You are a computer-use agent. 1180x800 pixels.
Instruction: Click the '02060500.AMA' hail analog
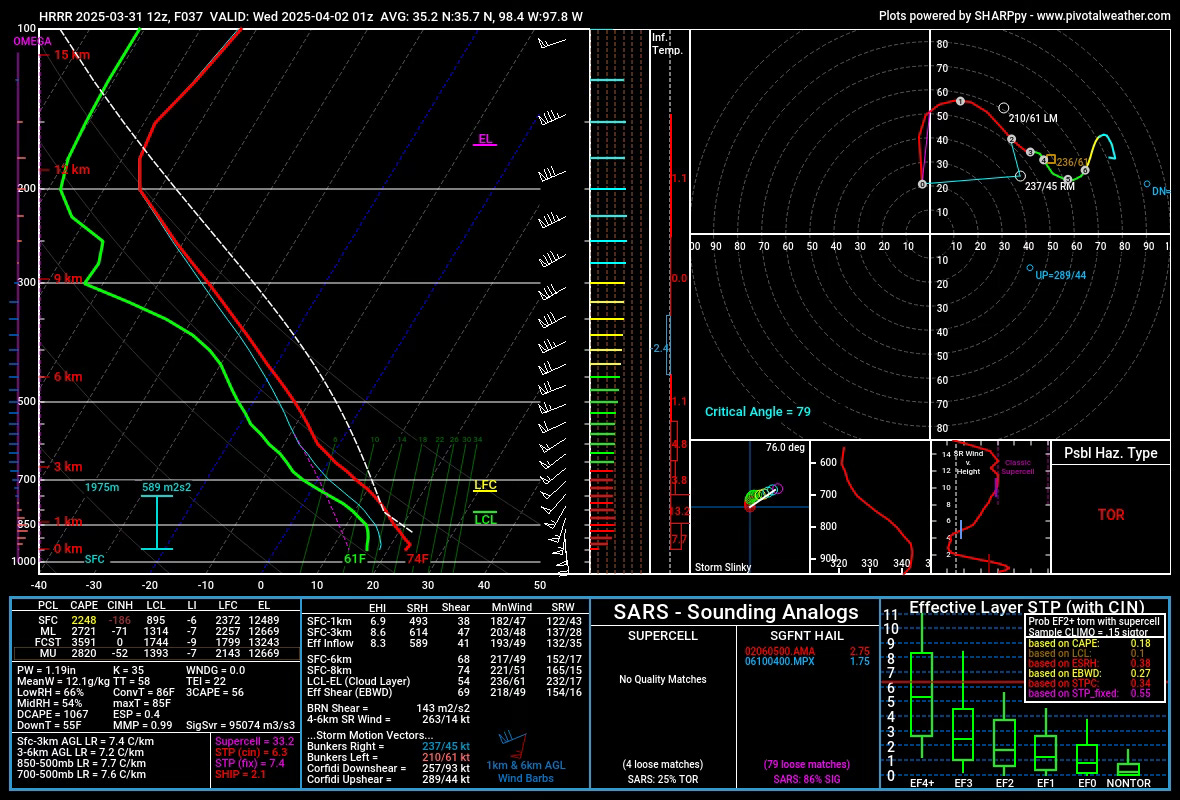pos(780,652)
